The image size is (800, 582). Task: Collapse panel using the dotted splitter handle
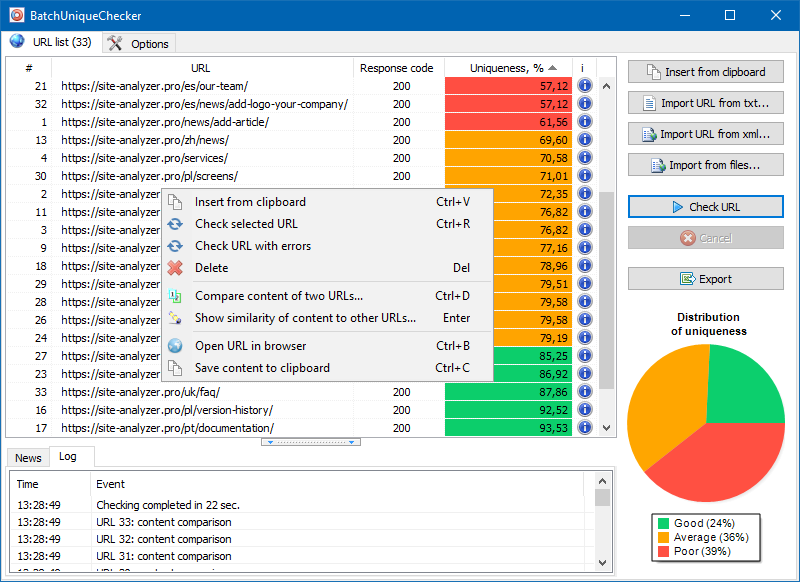coord(310,441)
